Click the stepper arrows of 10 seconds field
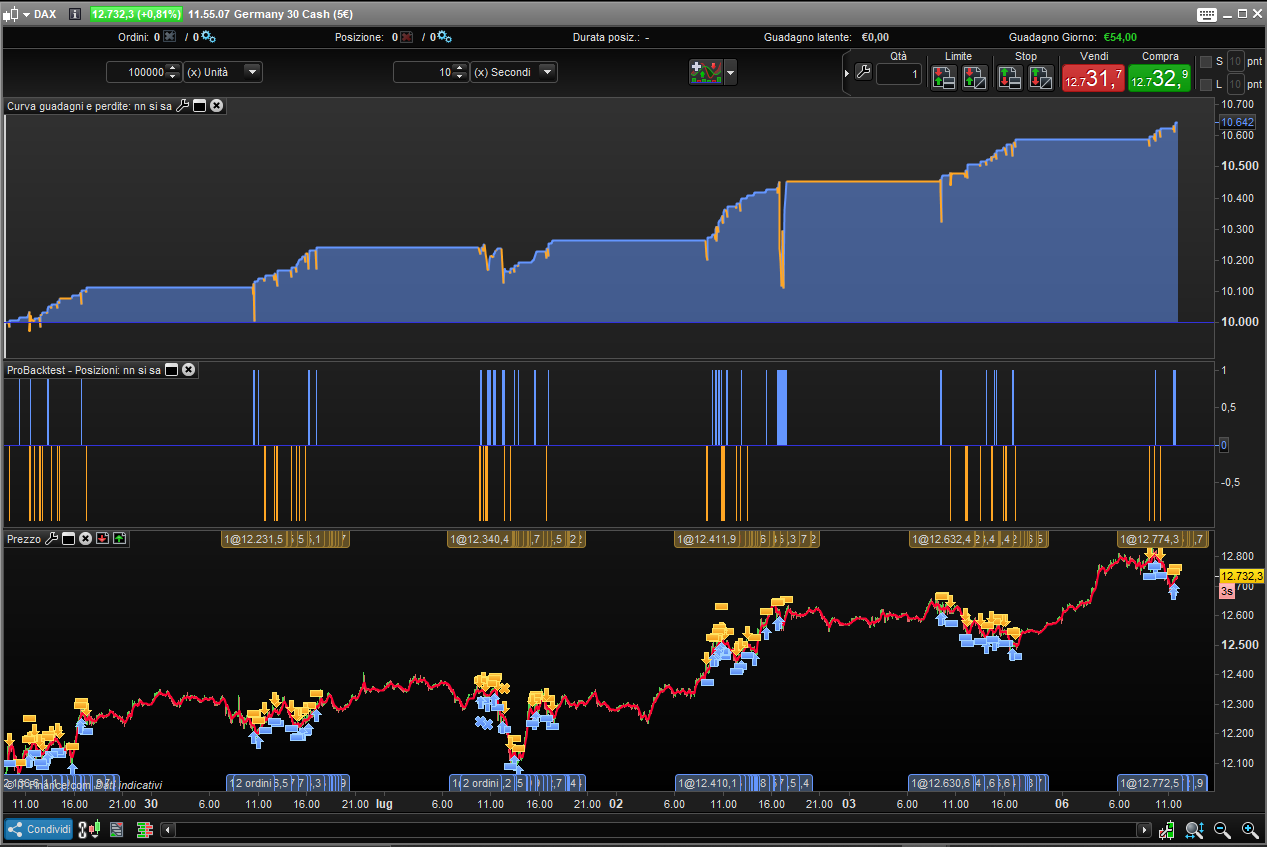 click(460, 72)
